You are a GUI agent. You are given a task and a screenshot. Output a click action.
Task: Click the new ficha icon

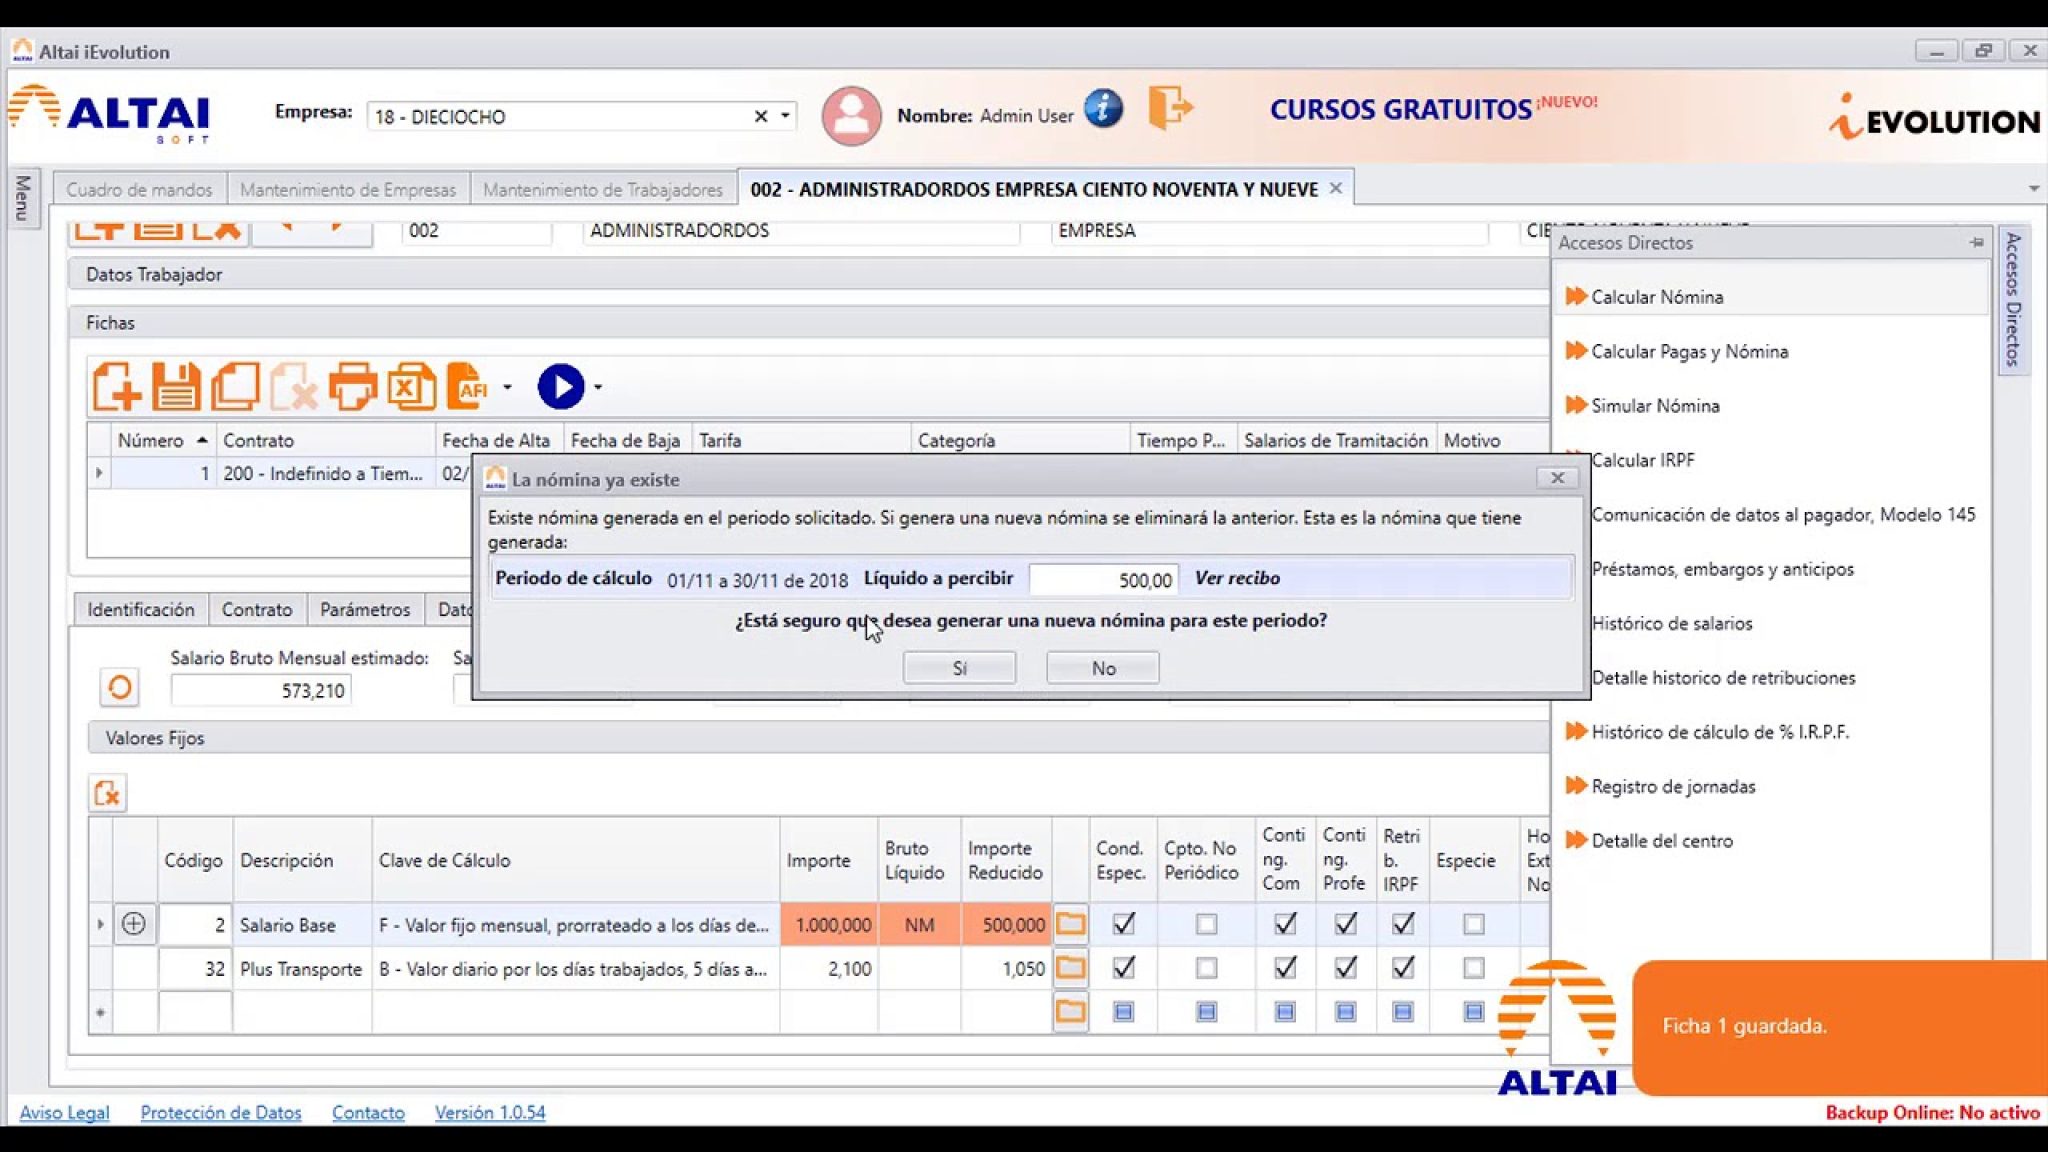[x=116, y=387]
